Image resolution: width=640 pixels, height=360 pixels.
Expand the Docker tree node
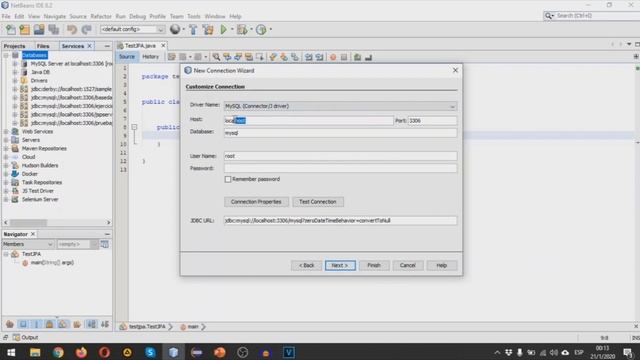click(x=6, y=174)
